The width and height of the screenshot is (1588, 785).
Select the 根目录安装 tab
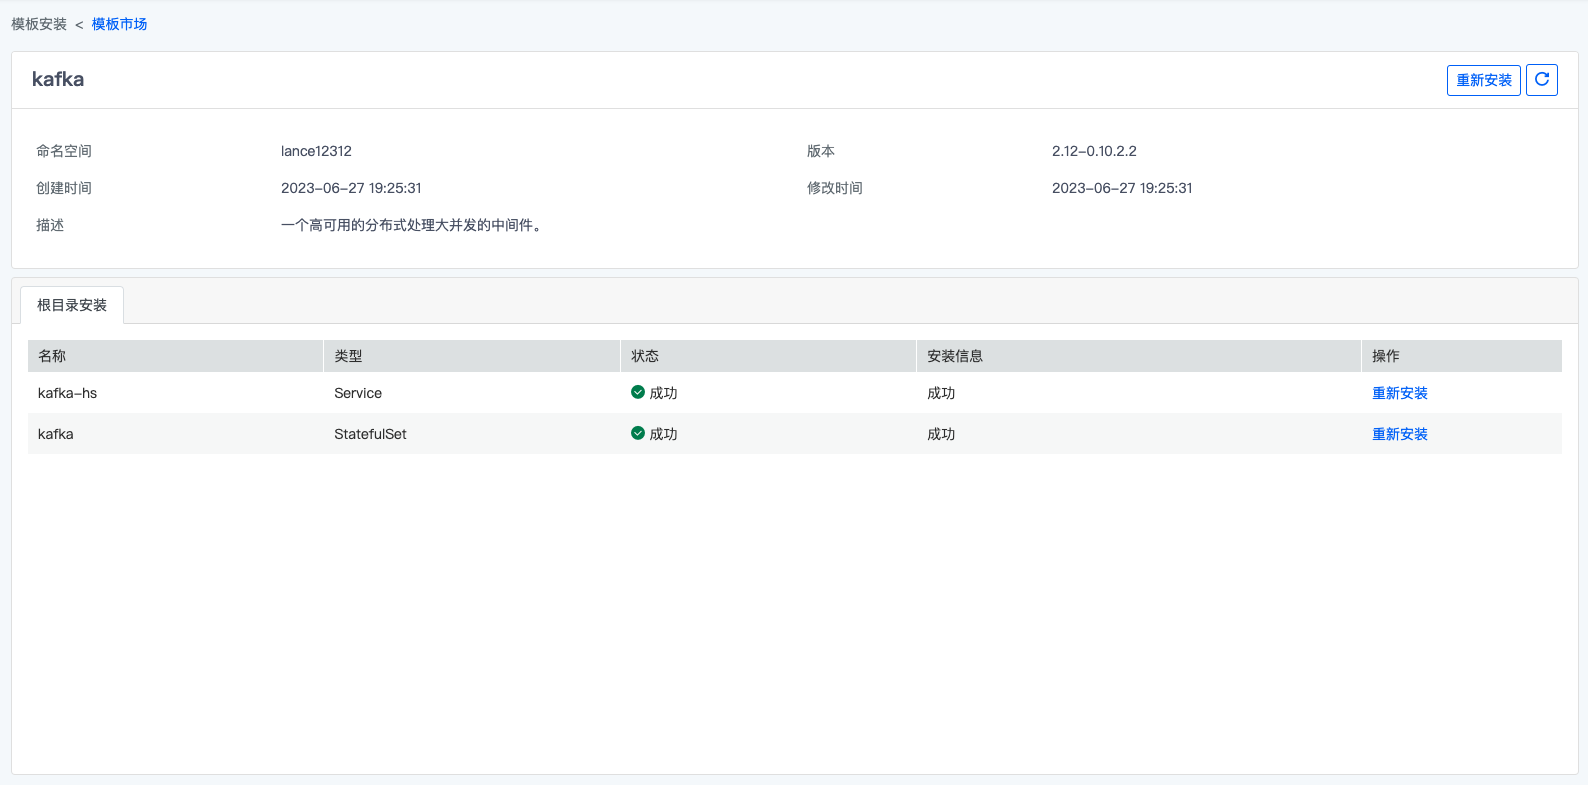click(72, 305)
